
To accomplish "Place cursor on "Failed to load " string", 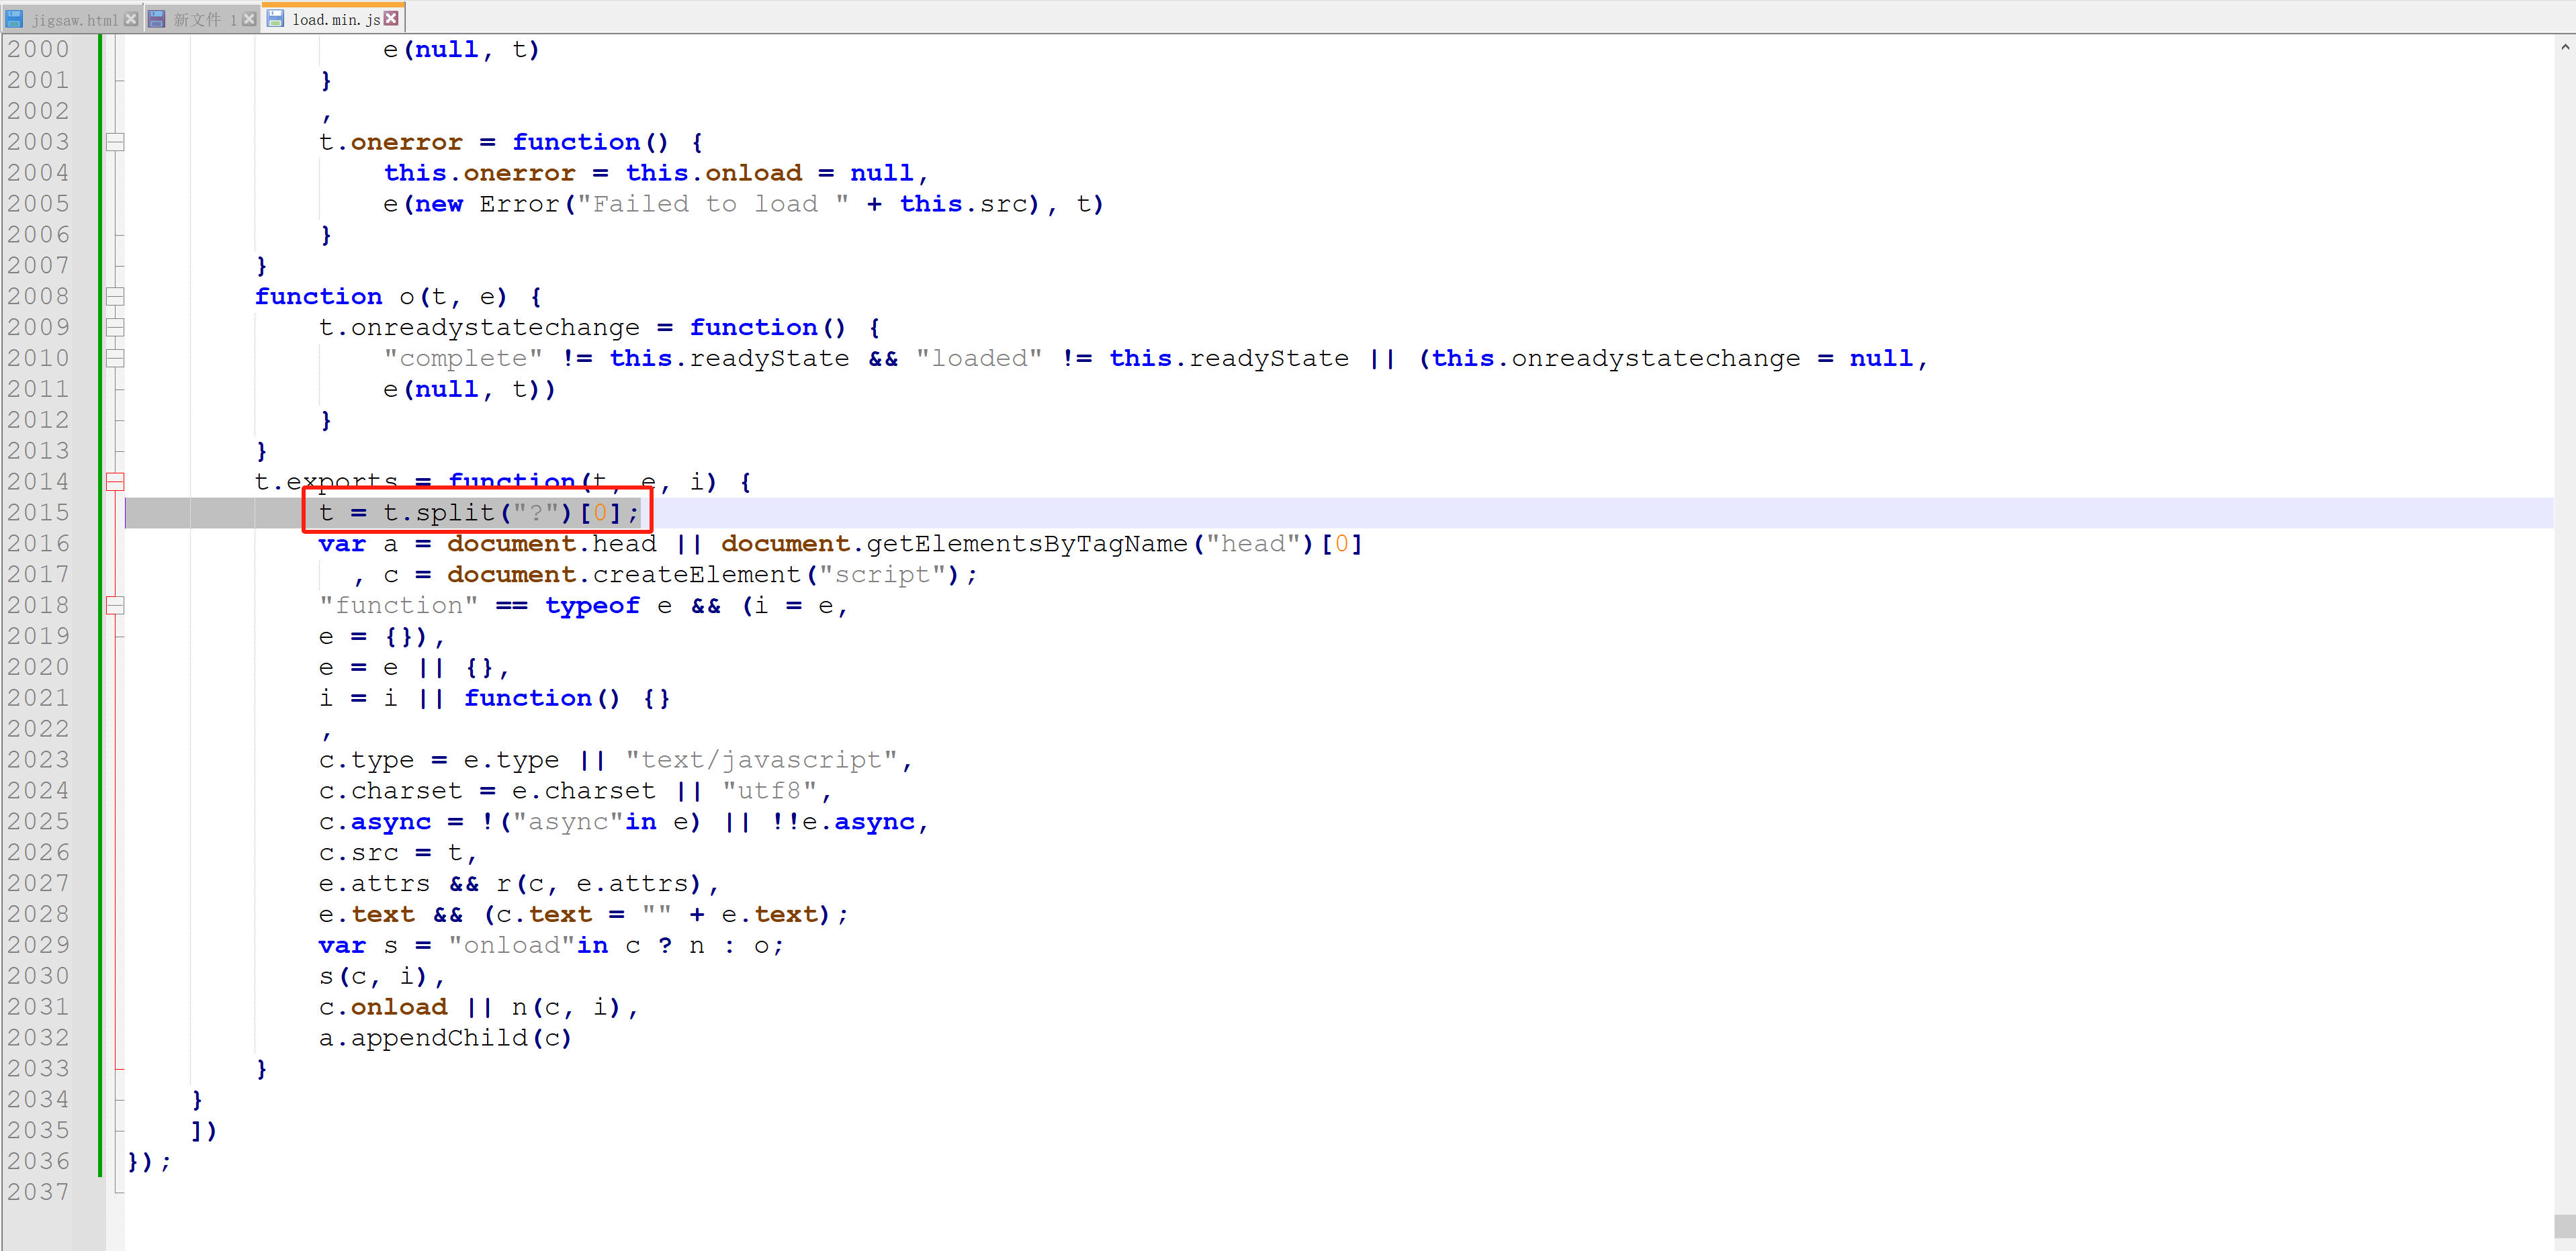I will tap(713, 204).
